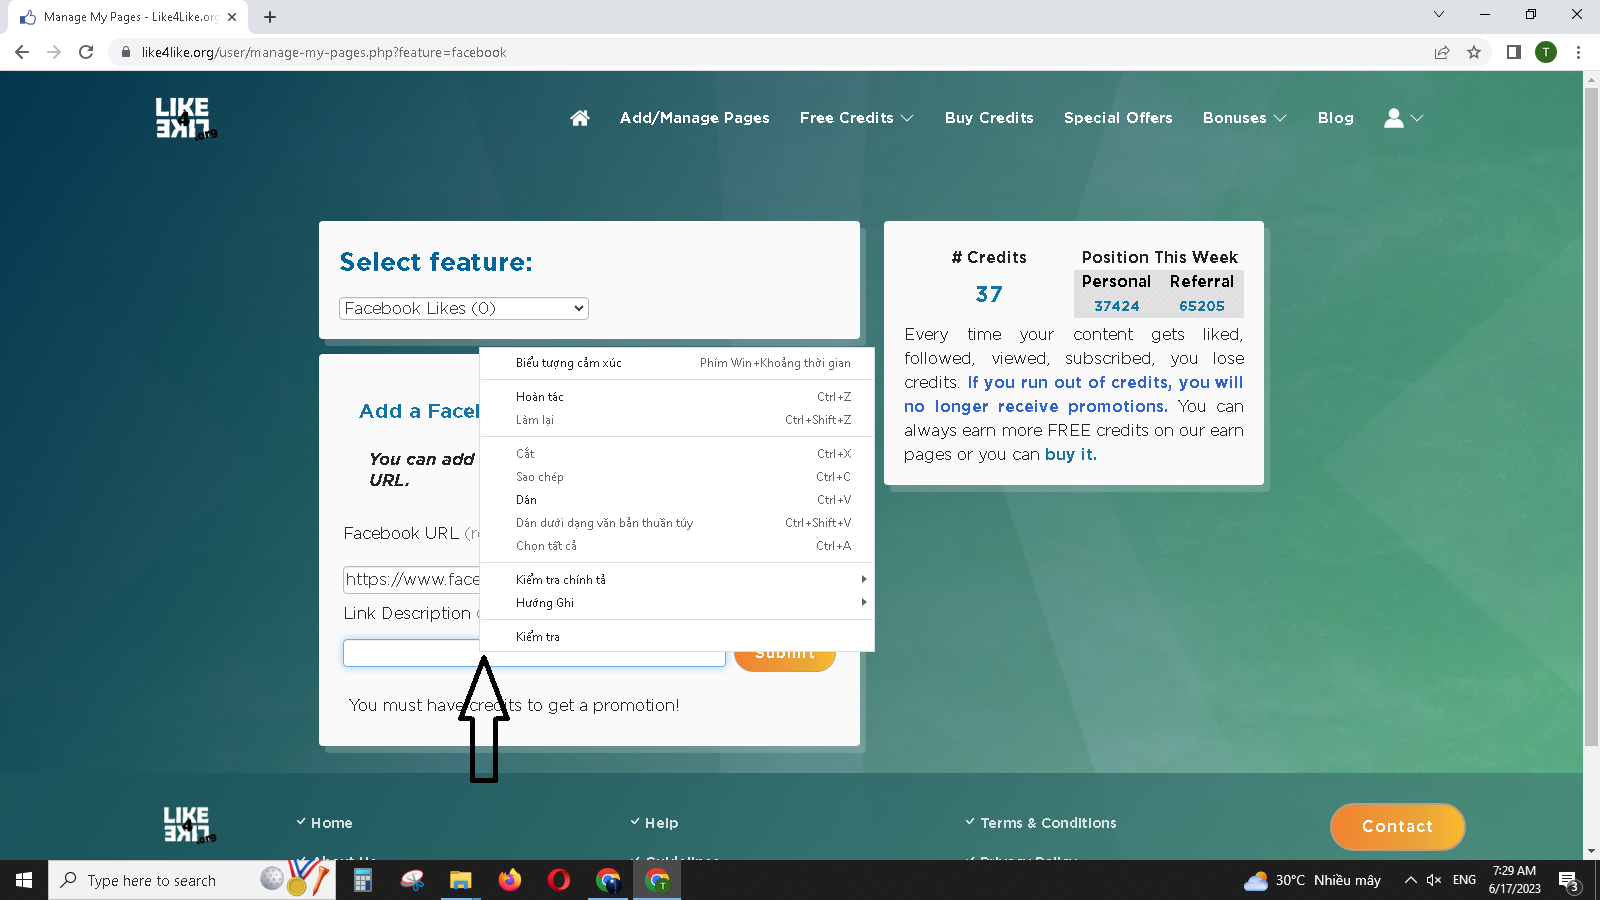
Task: Click the 'buy it.' link
Action: [1070, 455]
